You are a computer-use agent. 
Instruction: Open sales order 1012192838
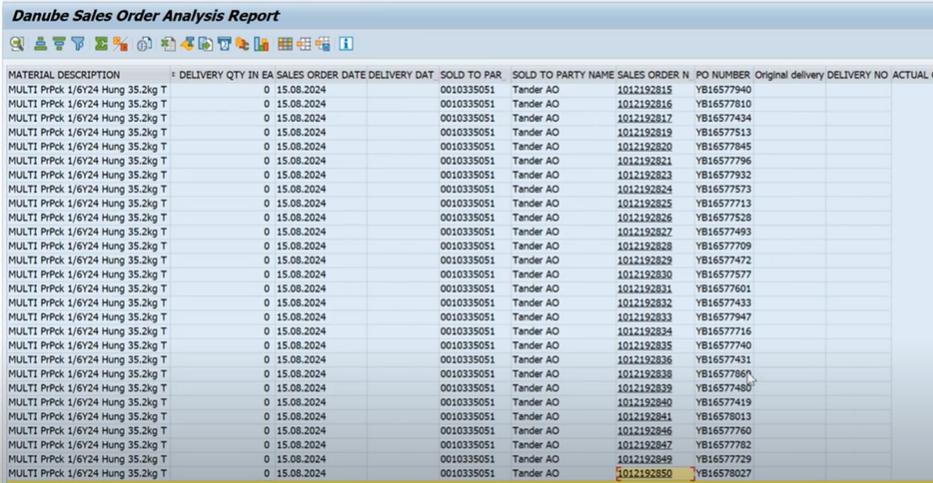(644, 374)
